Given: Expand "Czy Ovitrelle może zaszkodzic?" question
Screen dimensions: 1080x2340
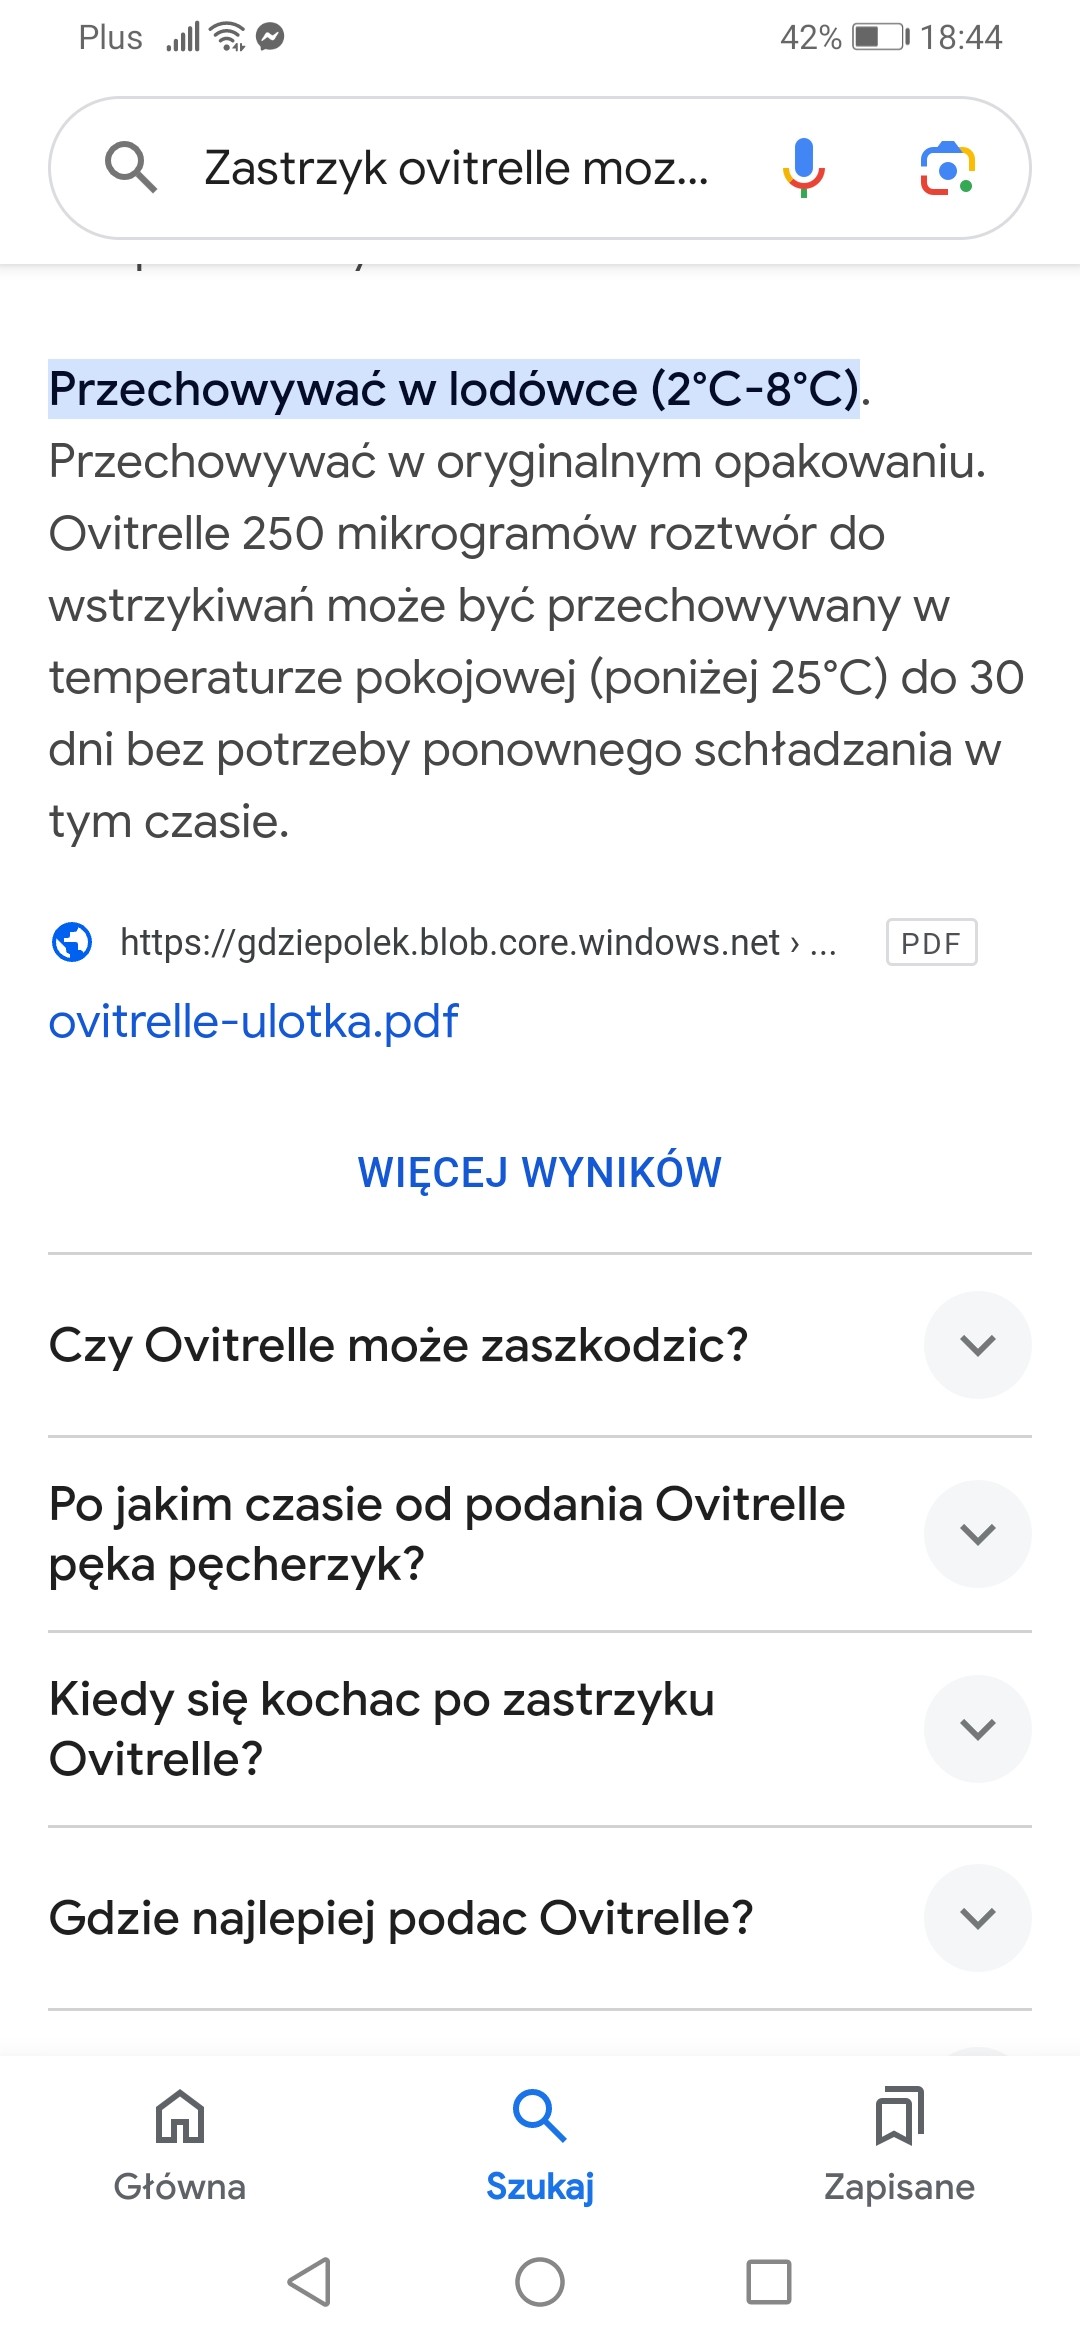Looking at the screenshot, I should click(x=977, y=1345).
